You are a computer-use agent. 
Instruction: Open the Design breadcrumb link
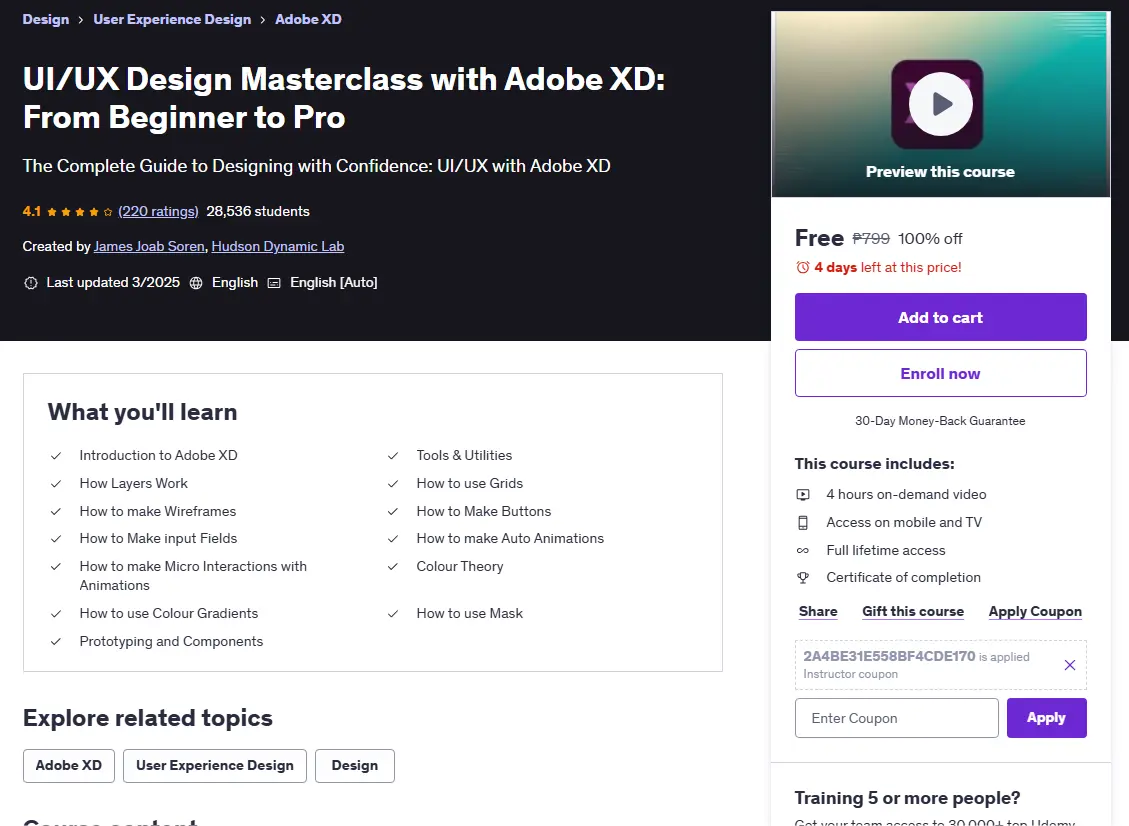point(45,19)
